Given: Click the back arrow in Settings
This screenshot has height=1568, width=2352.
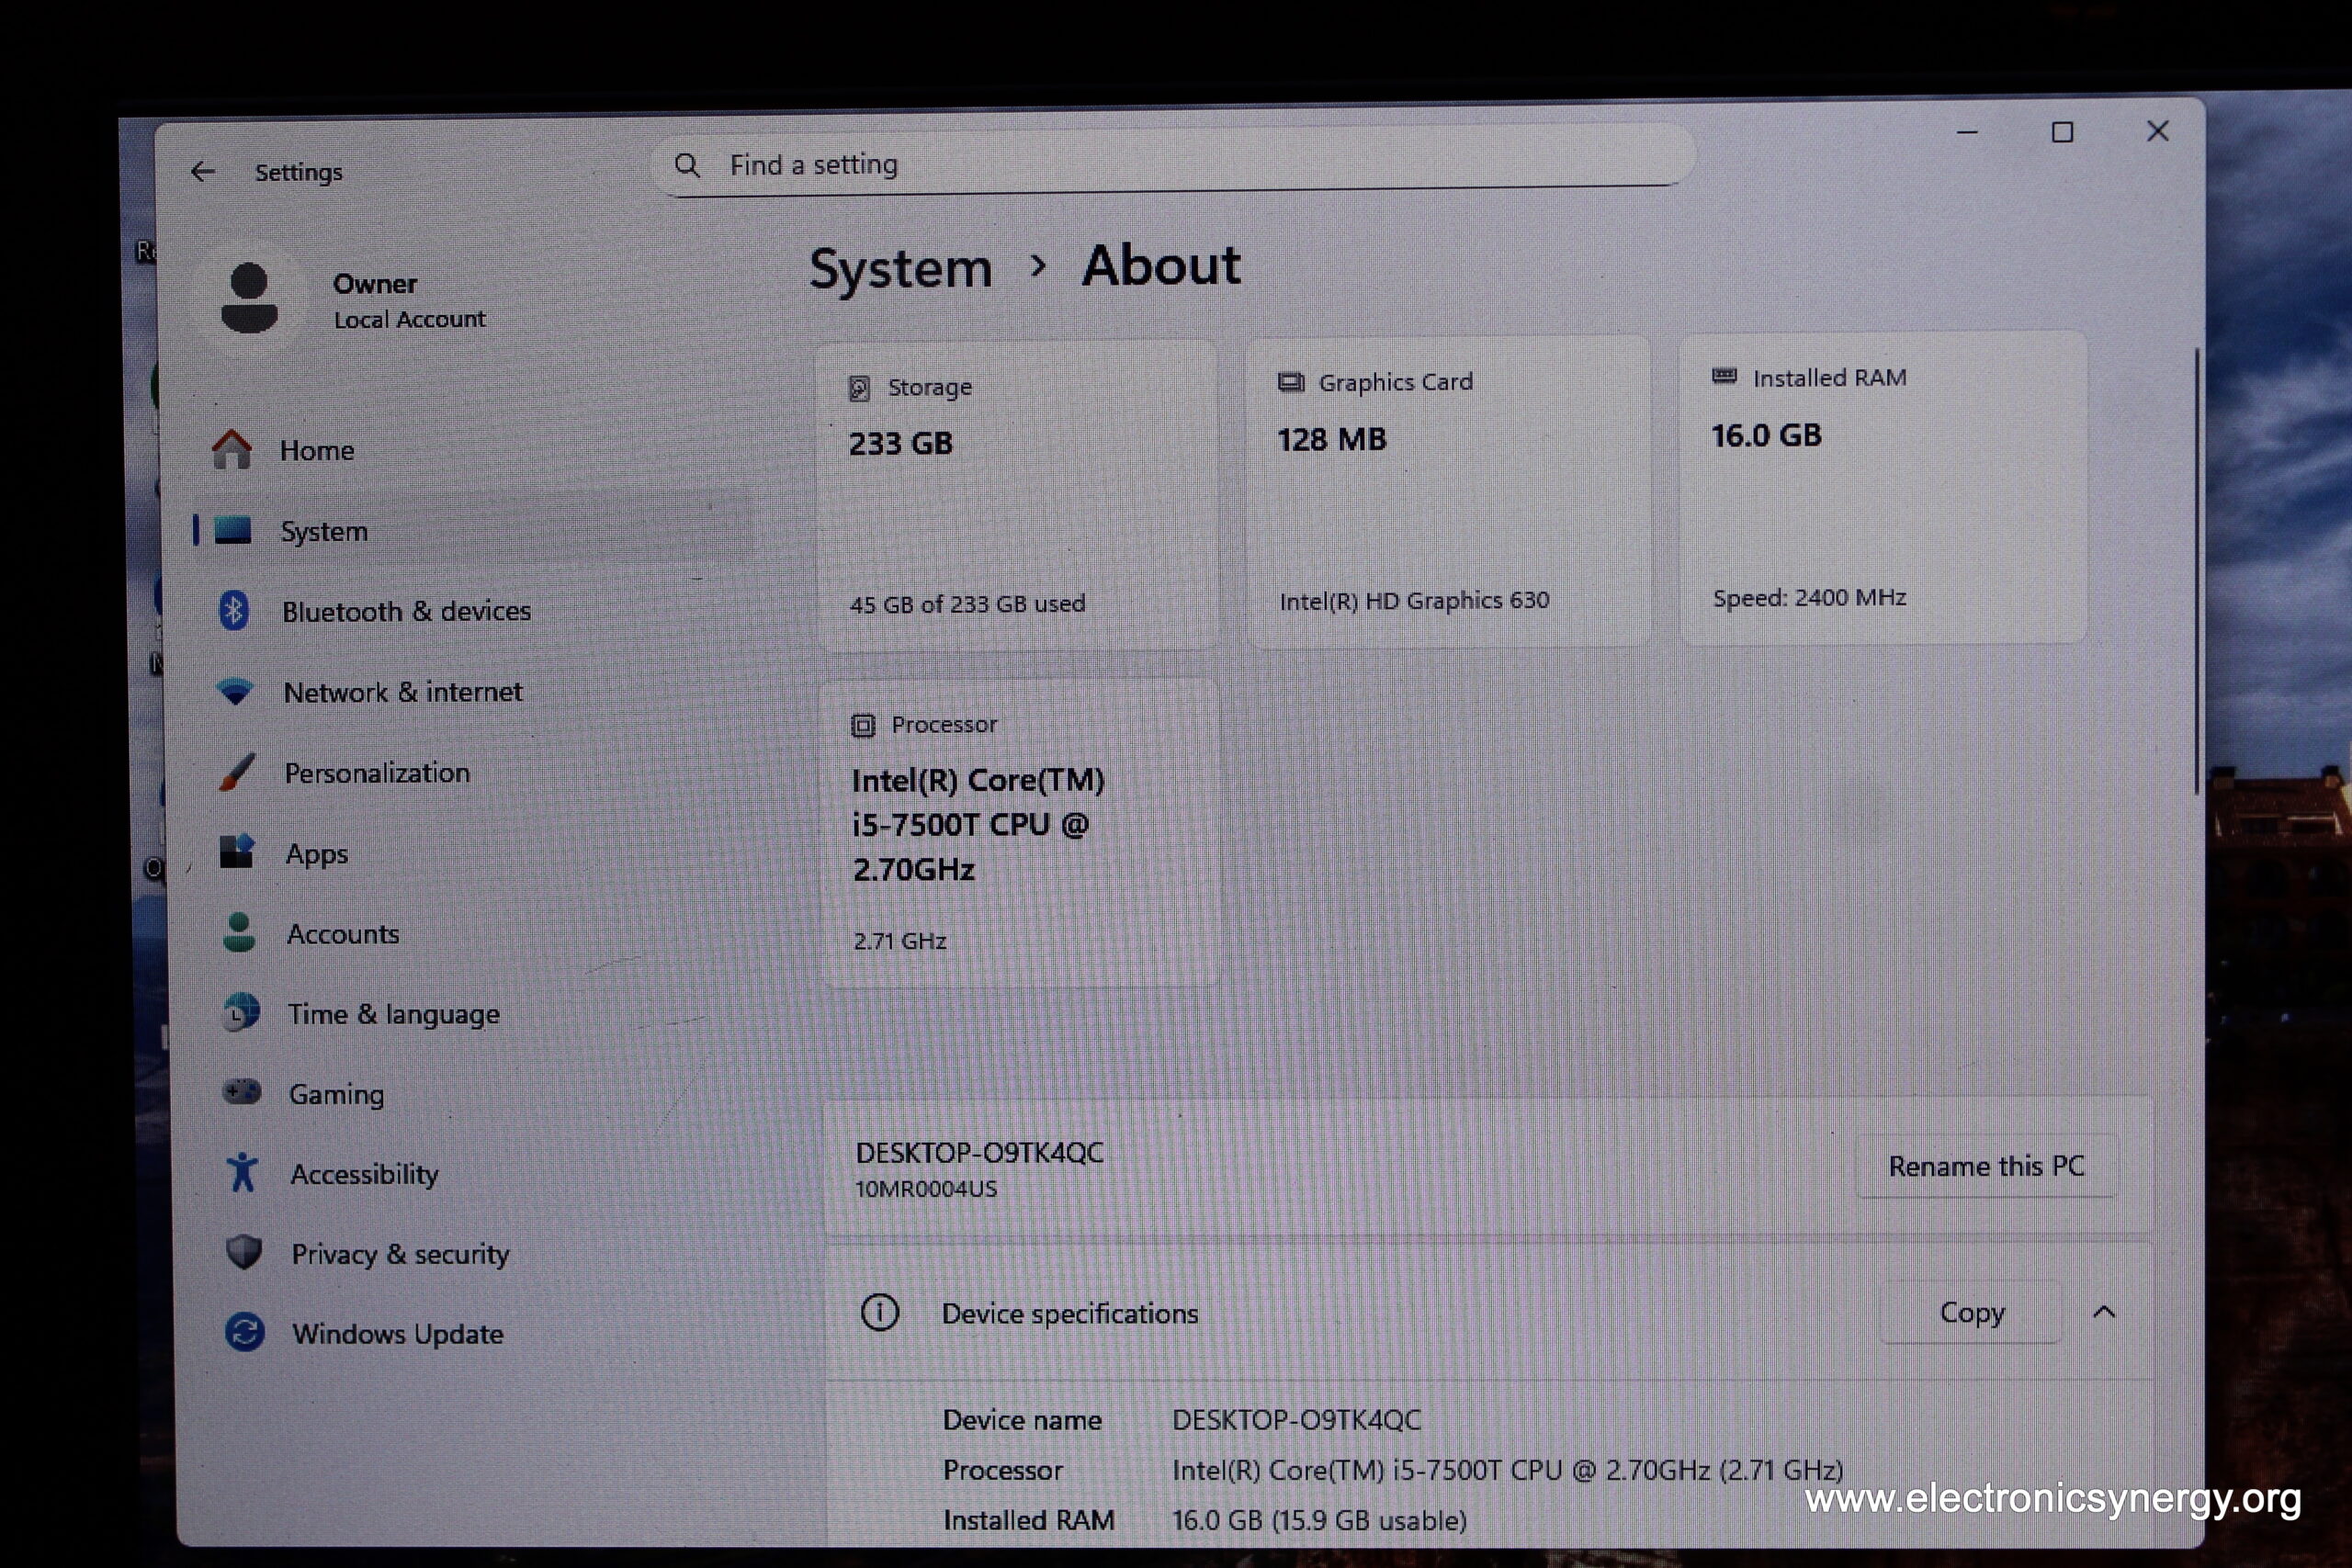Looking at the screenshot, I should tap(203, 172).
